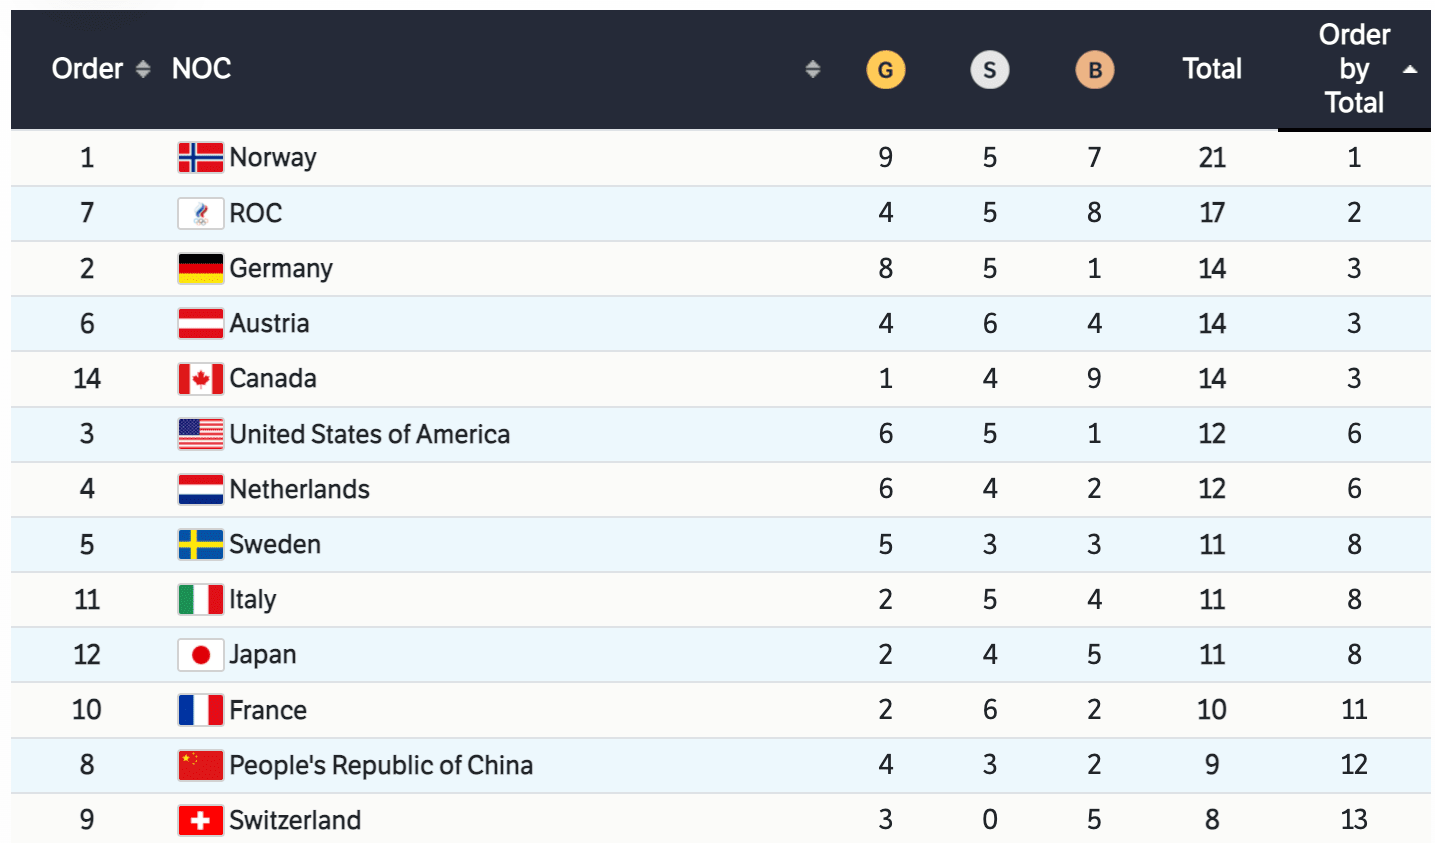Toggle the Order by Total sort arrow
Screen dimensions: 1435x843
click(x=1410, y=69)
